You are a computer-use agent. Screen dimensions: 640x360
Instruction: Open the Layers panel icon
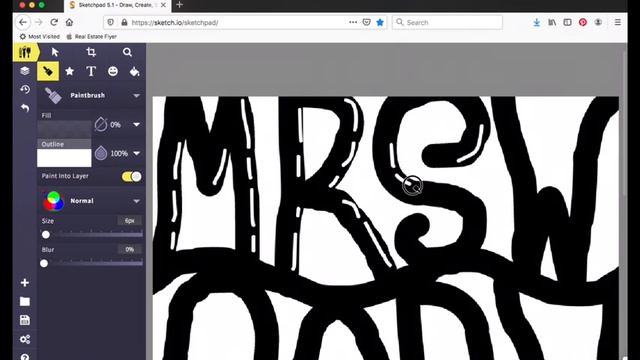[25, 71]
